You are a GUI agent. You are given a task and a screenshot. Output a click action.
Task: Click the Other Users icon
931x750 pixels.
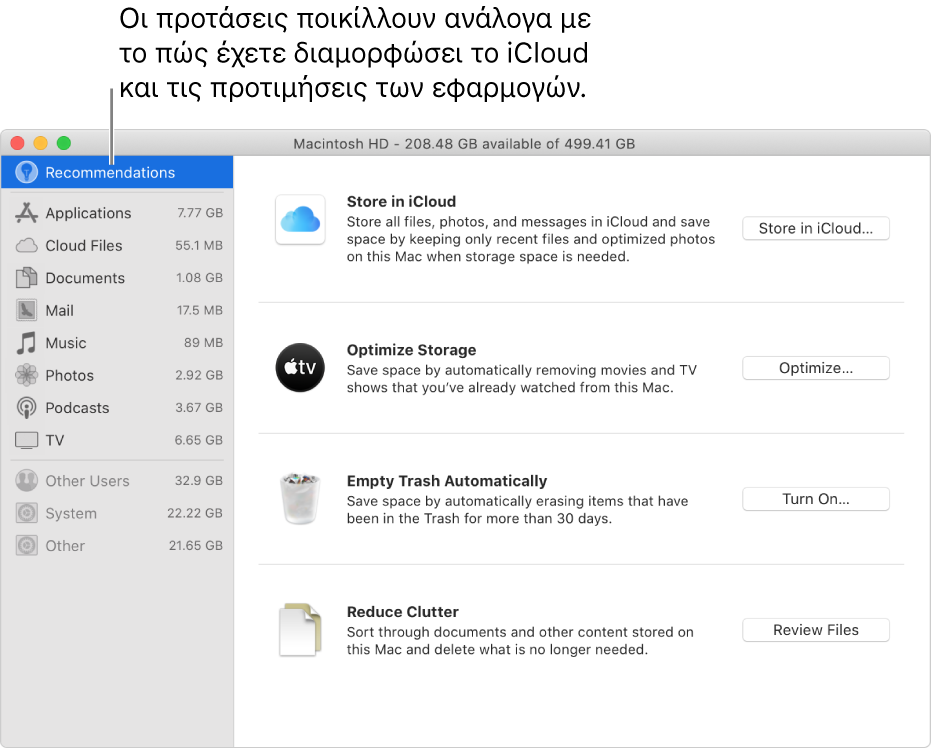(26, 480)
